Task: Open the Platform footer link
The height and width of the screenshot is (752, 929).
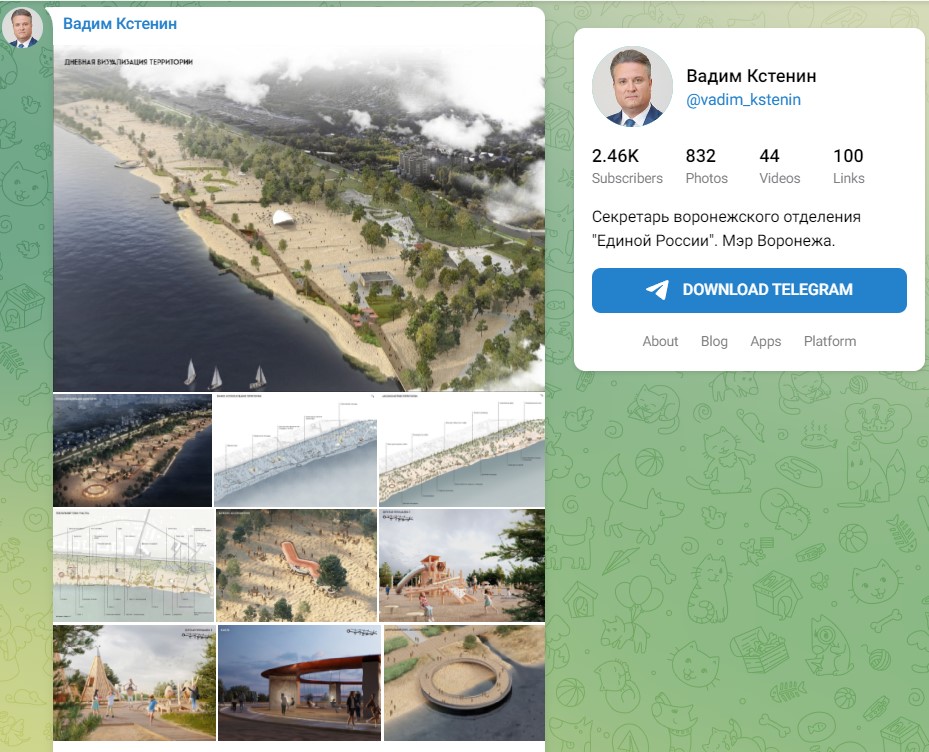Action: click(830, 341)
